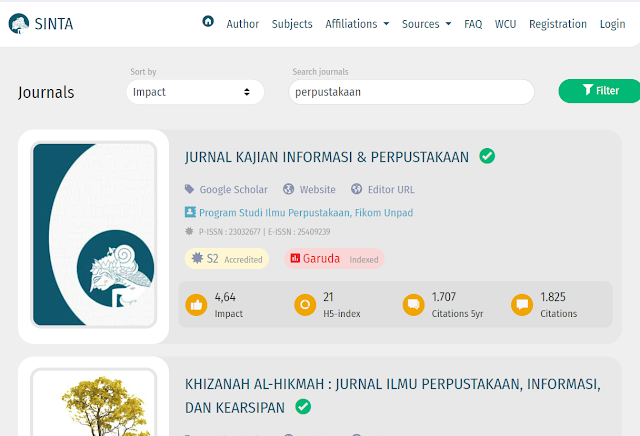This screenshot has width=640, height=436.
Task: Click the tag icon beside Google Scholar
Action: pyautogui.click(x=189, y=189)
